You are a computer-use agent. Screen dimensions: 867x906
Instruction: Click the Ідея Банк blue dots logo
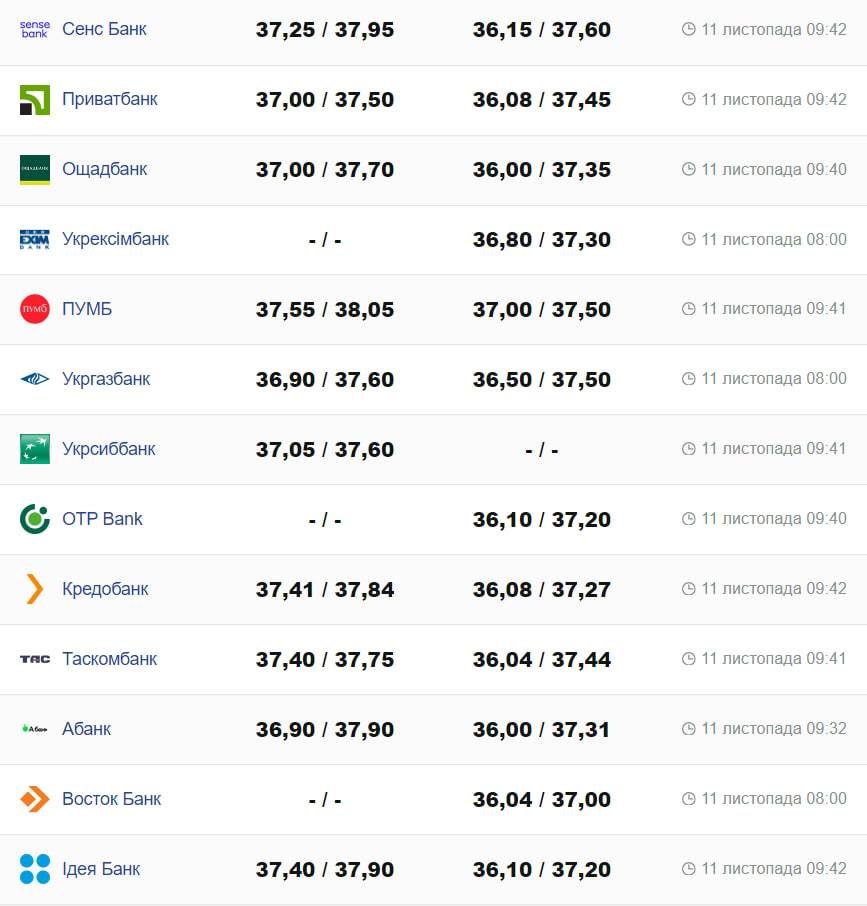tap(35, 869)
